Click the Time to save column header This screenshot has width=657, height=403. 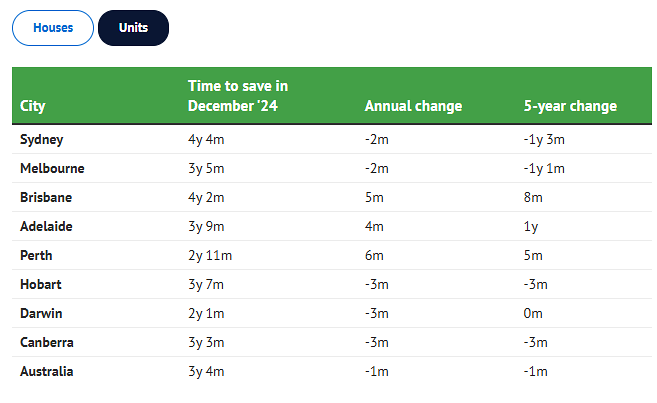tap(238, 96)
